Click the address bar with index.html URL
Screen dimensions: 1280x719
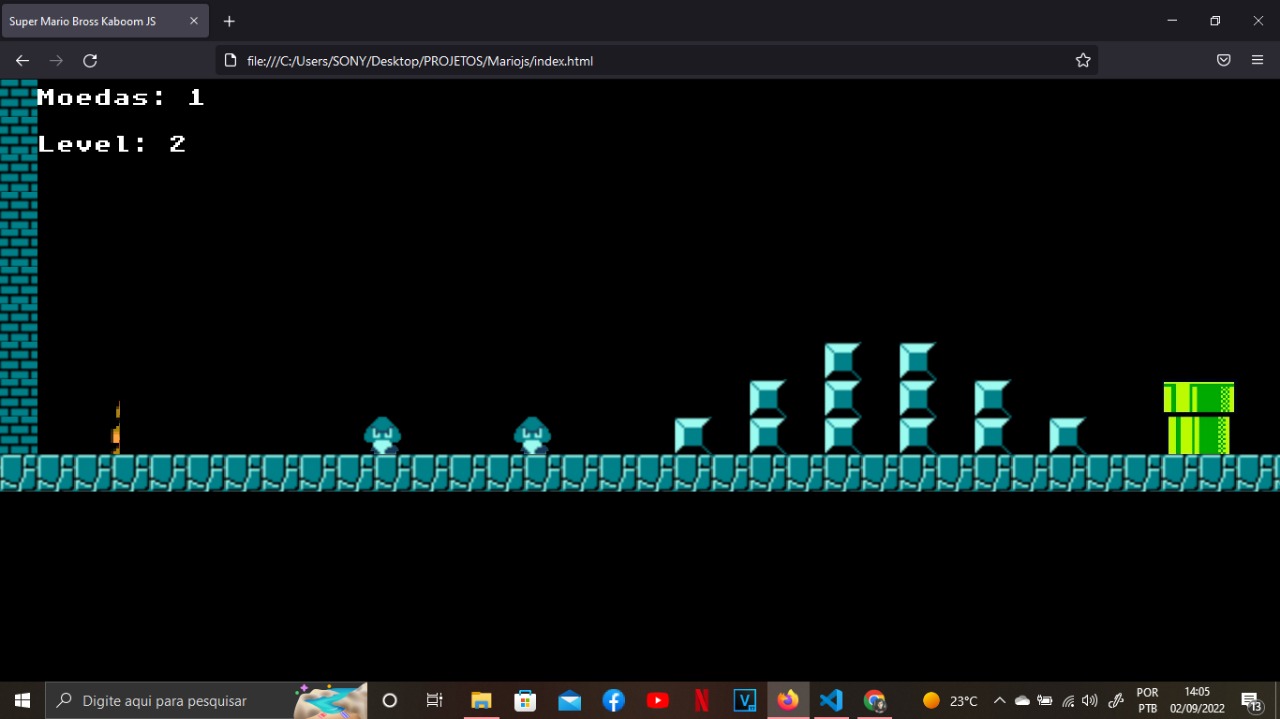657,61
